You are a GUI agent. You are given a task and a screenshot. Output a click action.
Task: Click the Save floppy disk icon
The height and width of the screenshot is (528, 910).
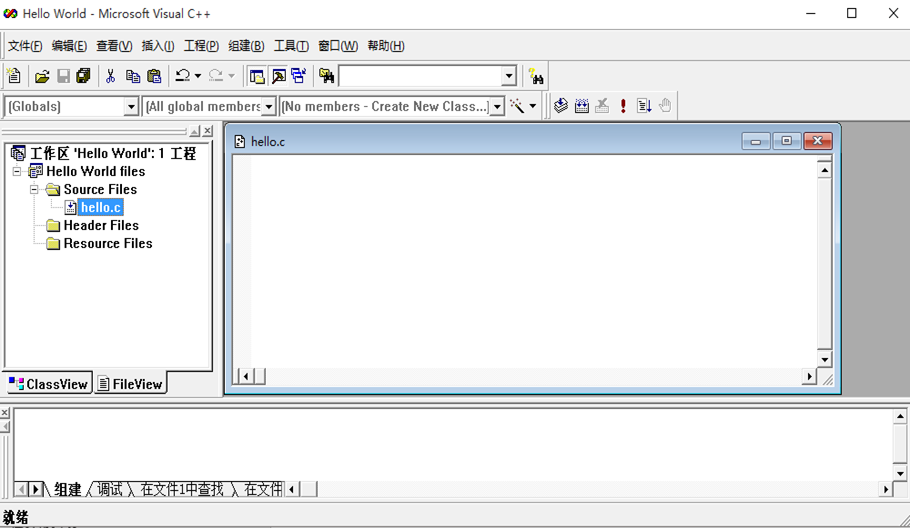[63, 76]
